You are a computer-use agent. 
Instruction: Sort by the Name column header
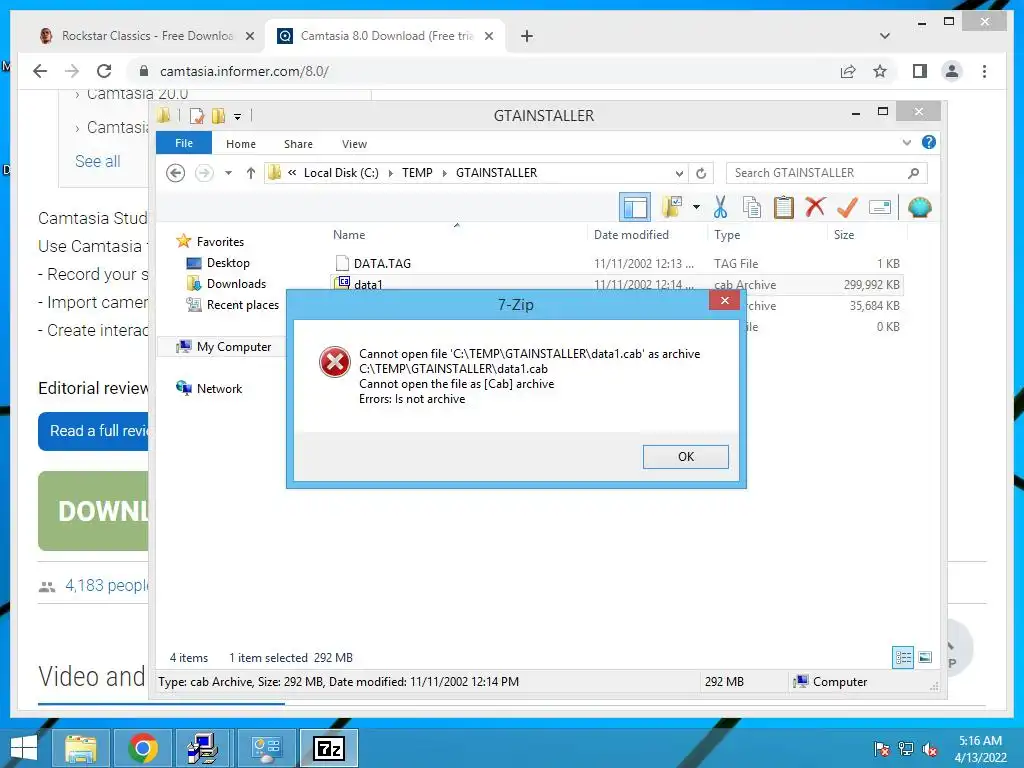[x=349, y=234]
